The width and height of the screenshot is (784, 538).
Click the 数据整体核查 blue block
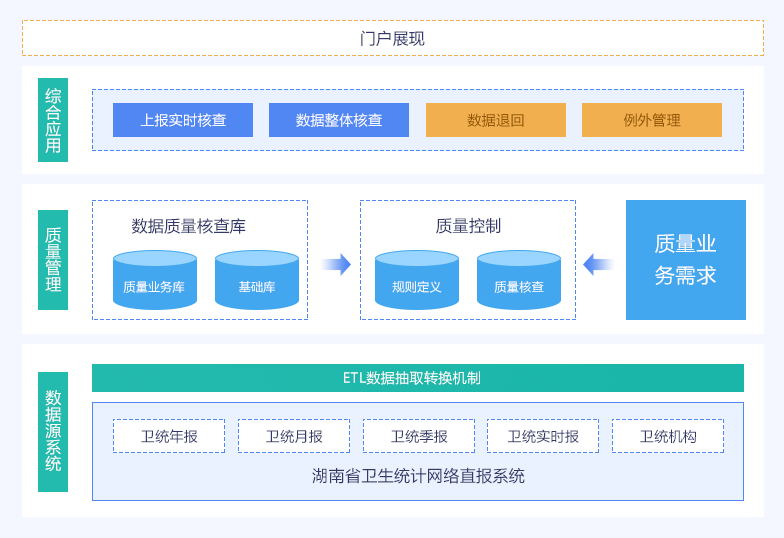click(339, 120)
